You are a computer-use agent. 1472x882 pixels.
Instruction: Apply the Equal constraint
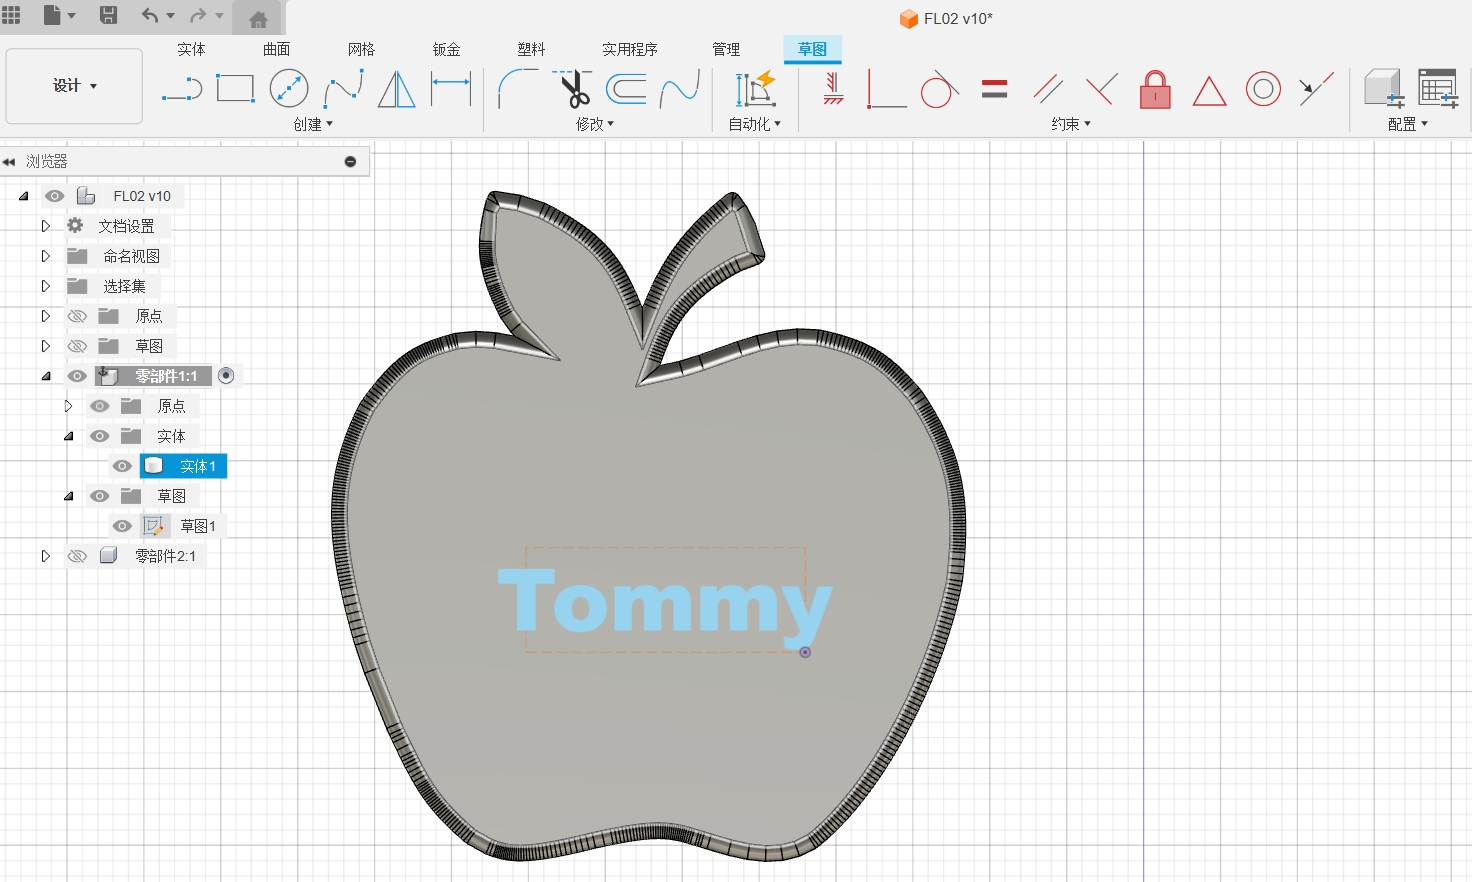[x=994, y=89]
